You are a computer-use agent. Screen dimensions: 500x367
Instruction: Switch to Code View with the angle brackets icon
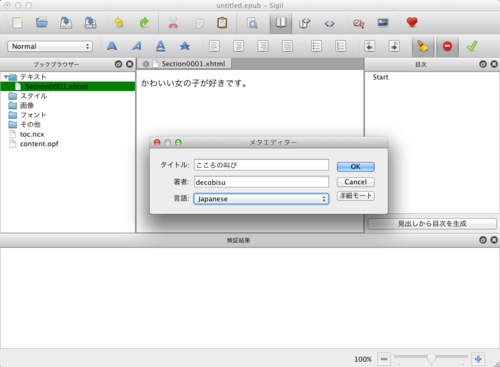click(x=329, y=23)
